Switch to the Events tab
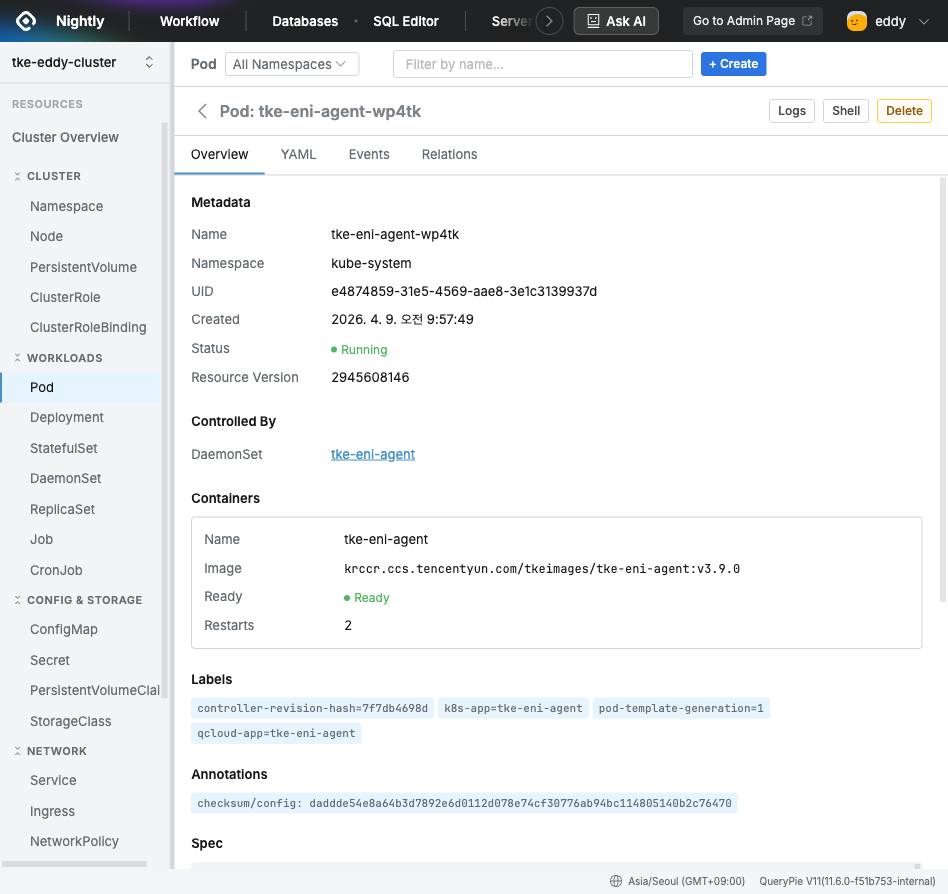 click(369, 155)
